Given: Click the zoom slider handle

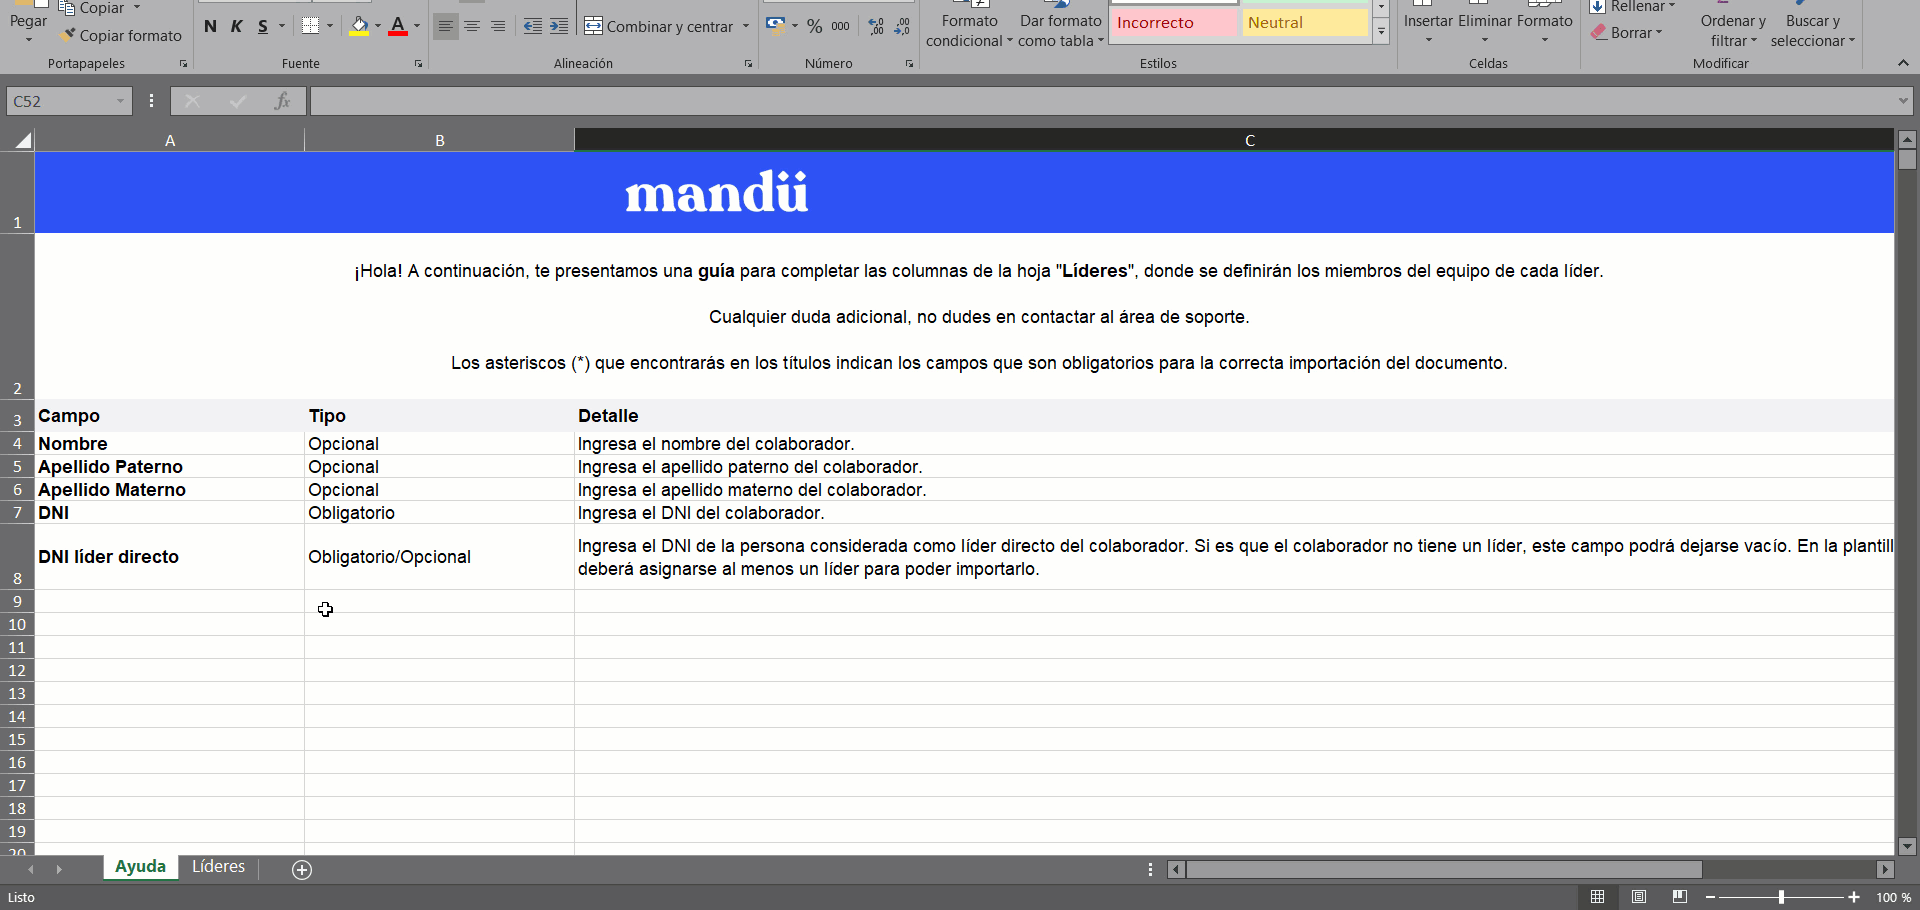Looking at the screenshot, I should point(1781,898).
